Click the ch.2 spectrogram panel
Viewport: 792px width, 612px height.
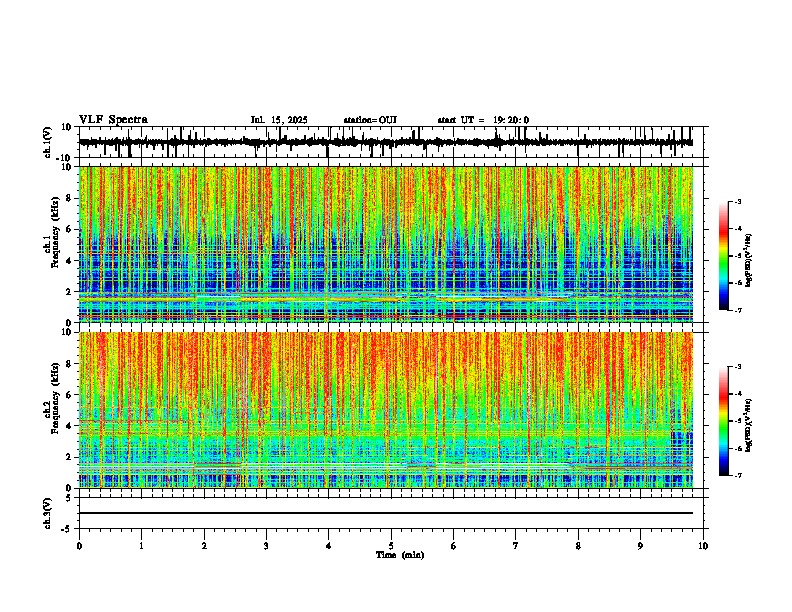tap(386, 410)
